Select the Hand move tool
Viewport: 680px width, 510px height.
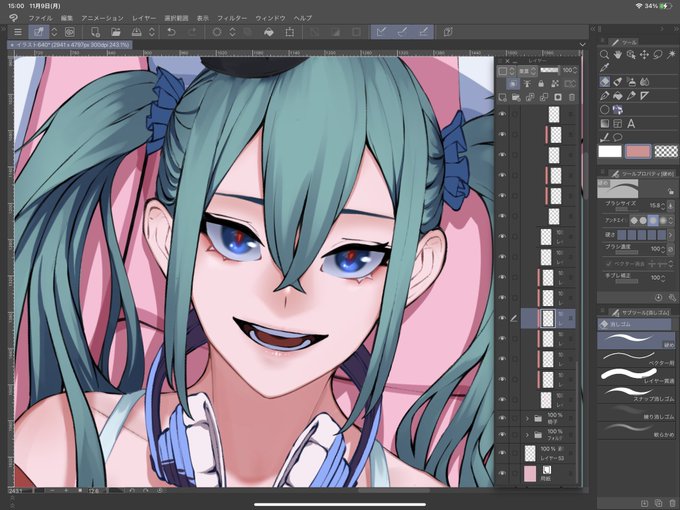(x=618, y=55)
